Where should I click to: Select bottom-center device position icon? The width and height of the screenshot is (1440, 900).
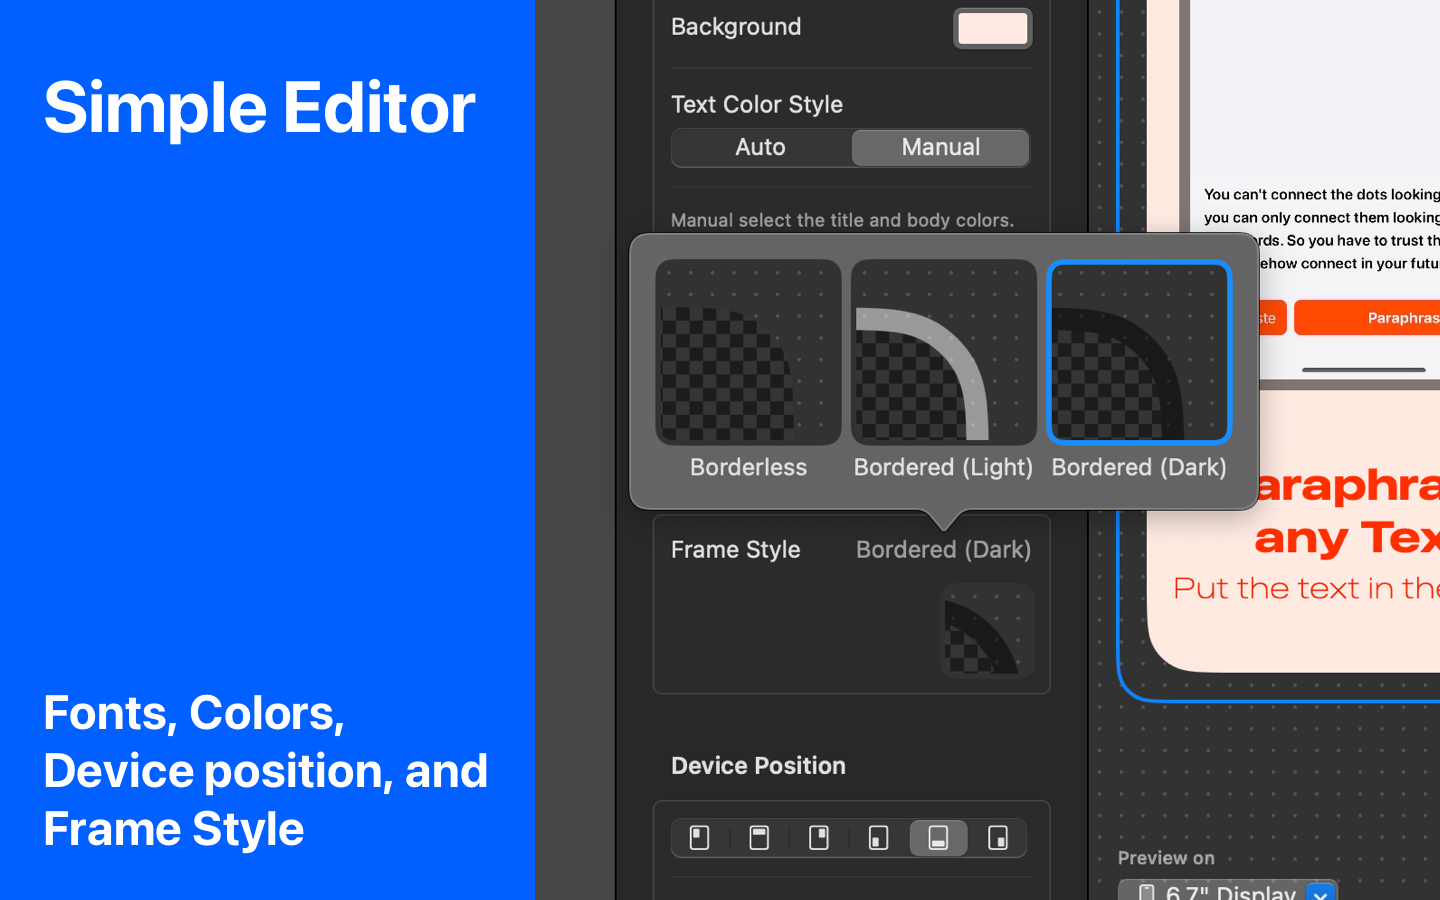(x=938, y=838)
